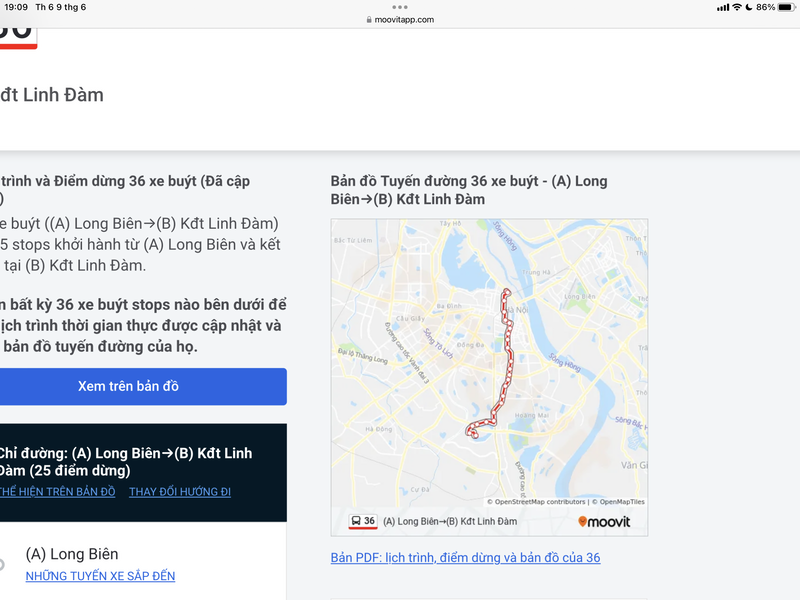Tap the Do Not Disturb moon icon
Screen dimensions: 800x600
(748, 7)
